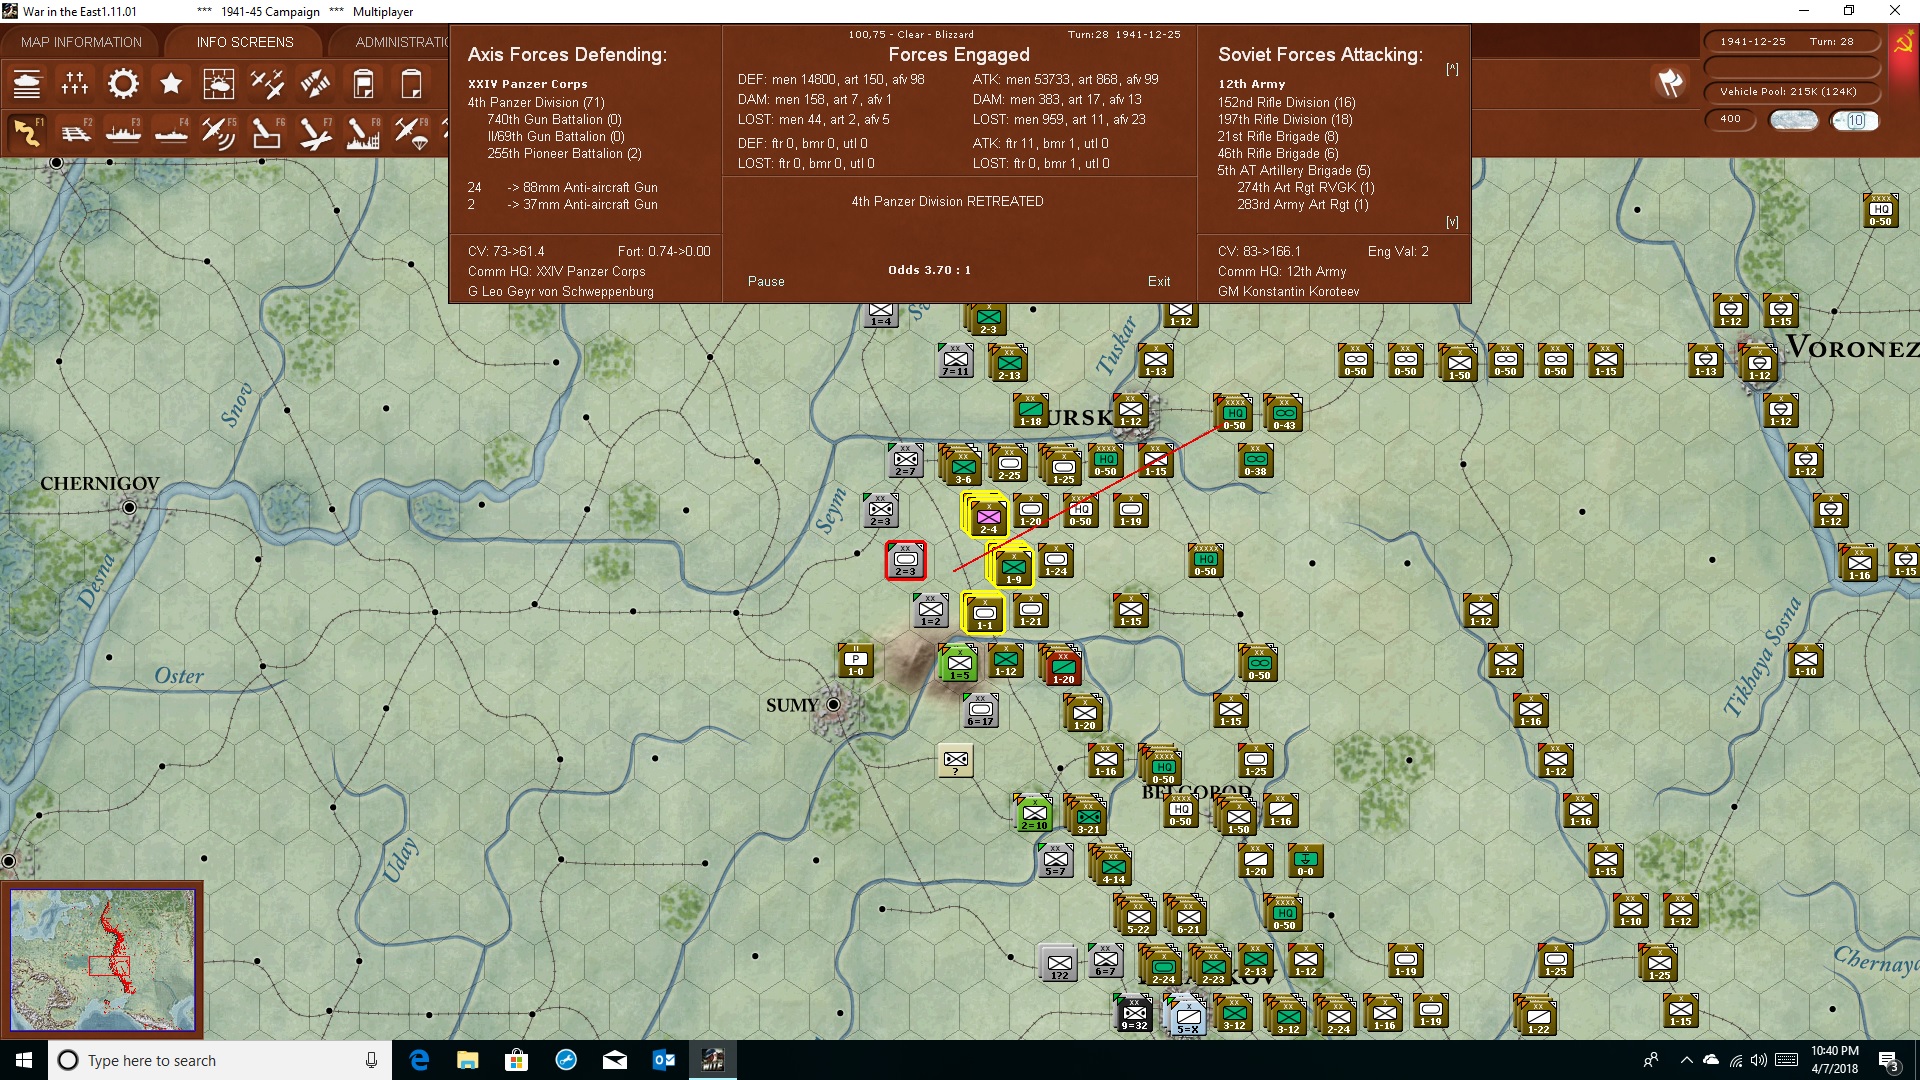Open Outlook from taskbar
Image resolution: width=1920 pixels, height=1080 pixels.
coord(663,1060)
